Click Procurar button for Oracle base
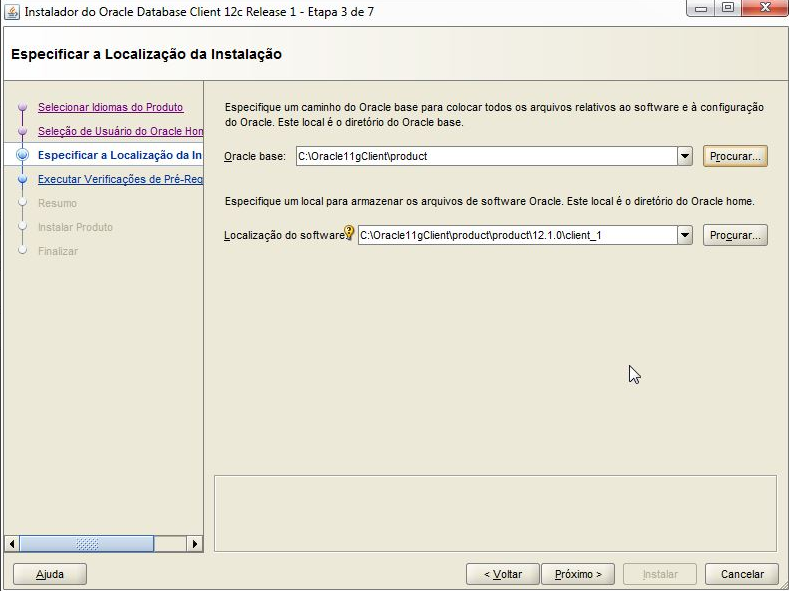Image resolution: width=789 pixels, height=591 pixels. pyautogui.click(x=735, y=156)
